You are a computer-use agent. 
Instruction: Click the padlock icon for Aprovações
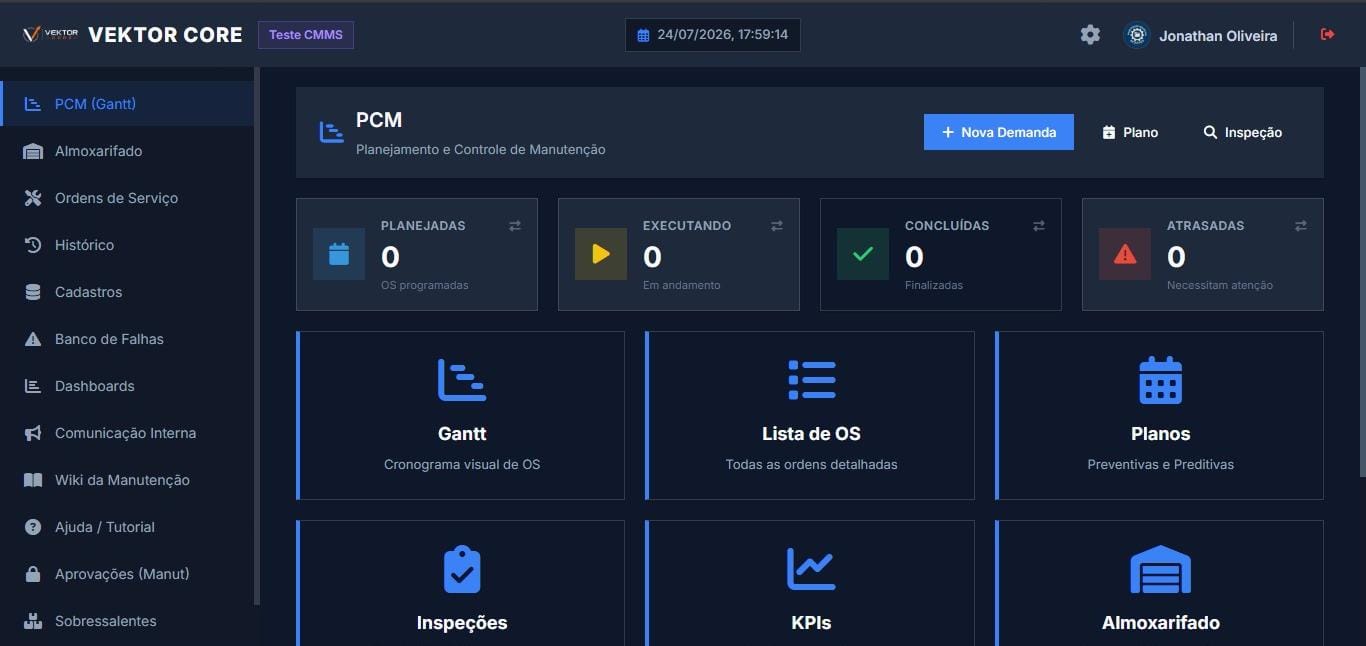33,574
